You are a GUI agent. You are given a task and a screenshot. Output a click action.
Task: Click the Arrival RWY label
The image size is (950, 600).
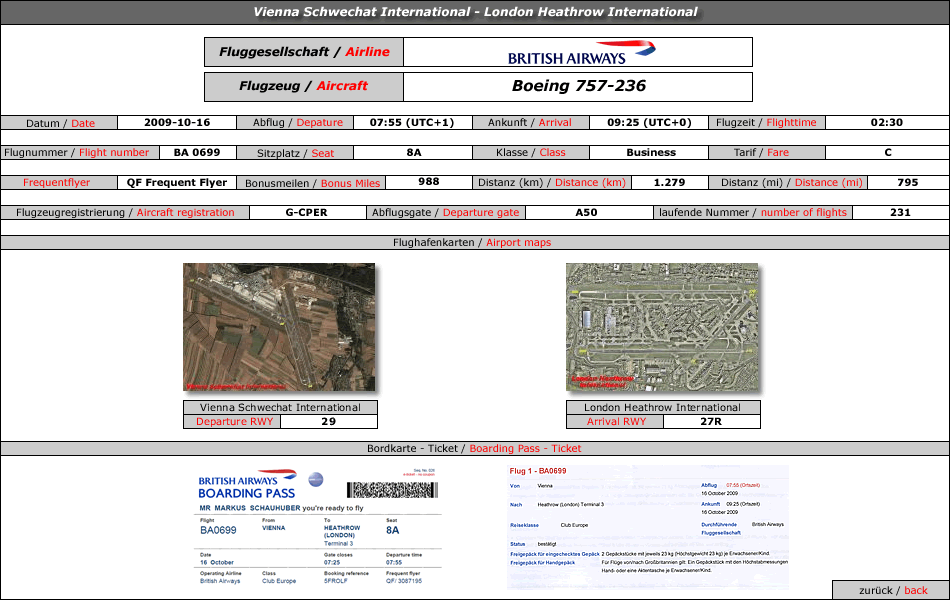click(616, 421)
